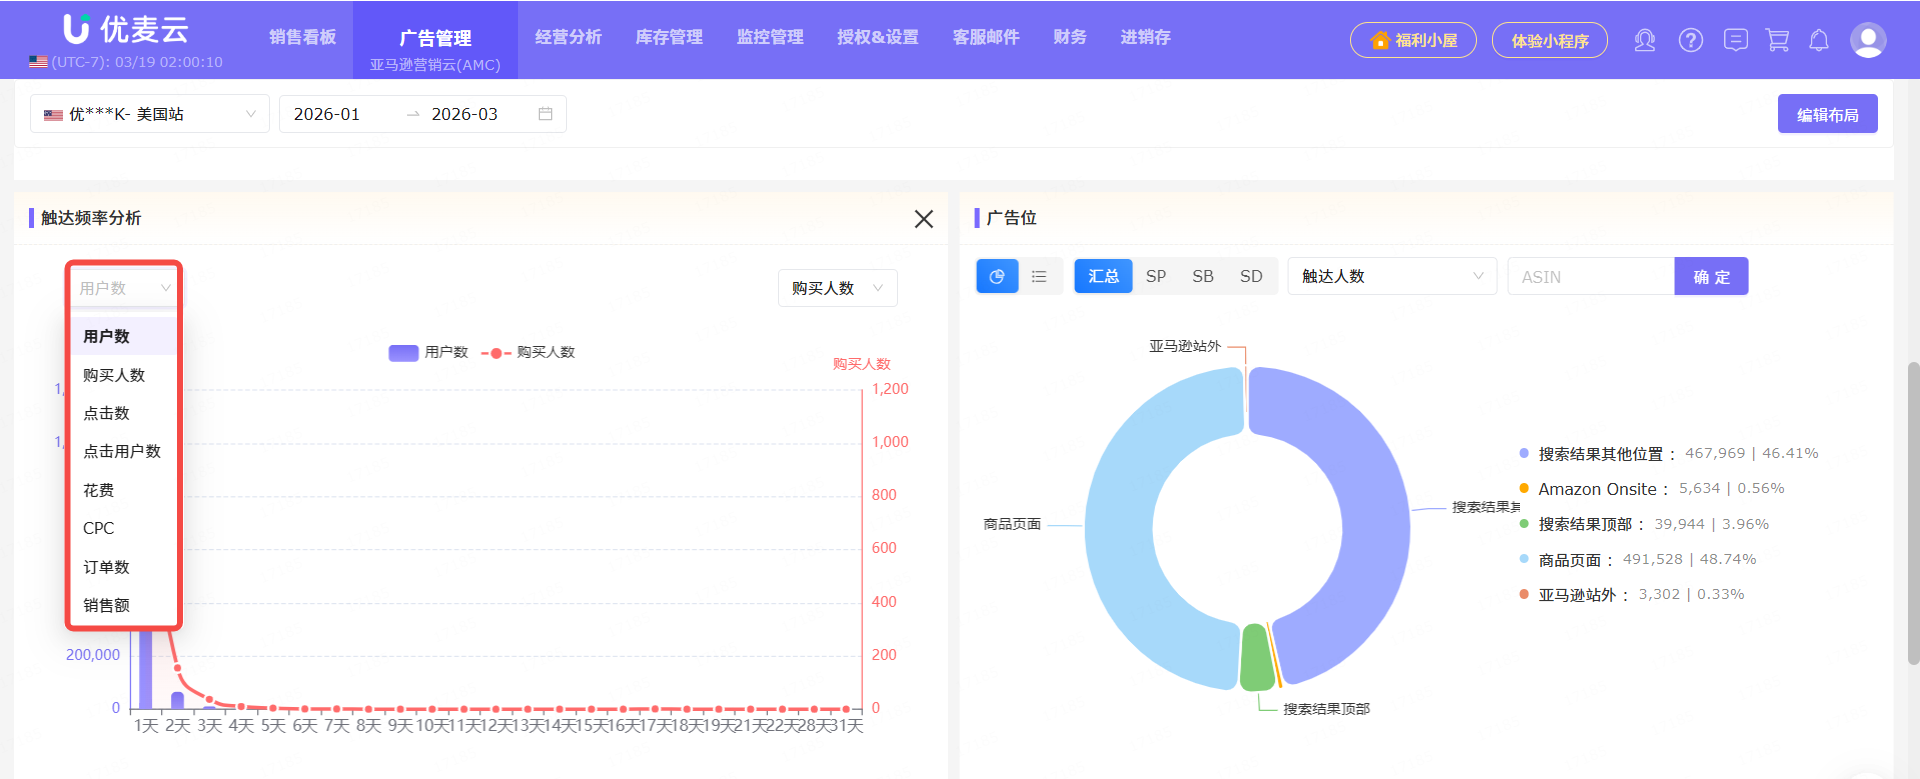
Task: Open 进销存 menu
Action: click(1146, 37)
